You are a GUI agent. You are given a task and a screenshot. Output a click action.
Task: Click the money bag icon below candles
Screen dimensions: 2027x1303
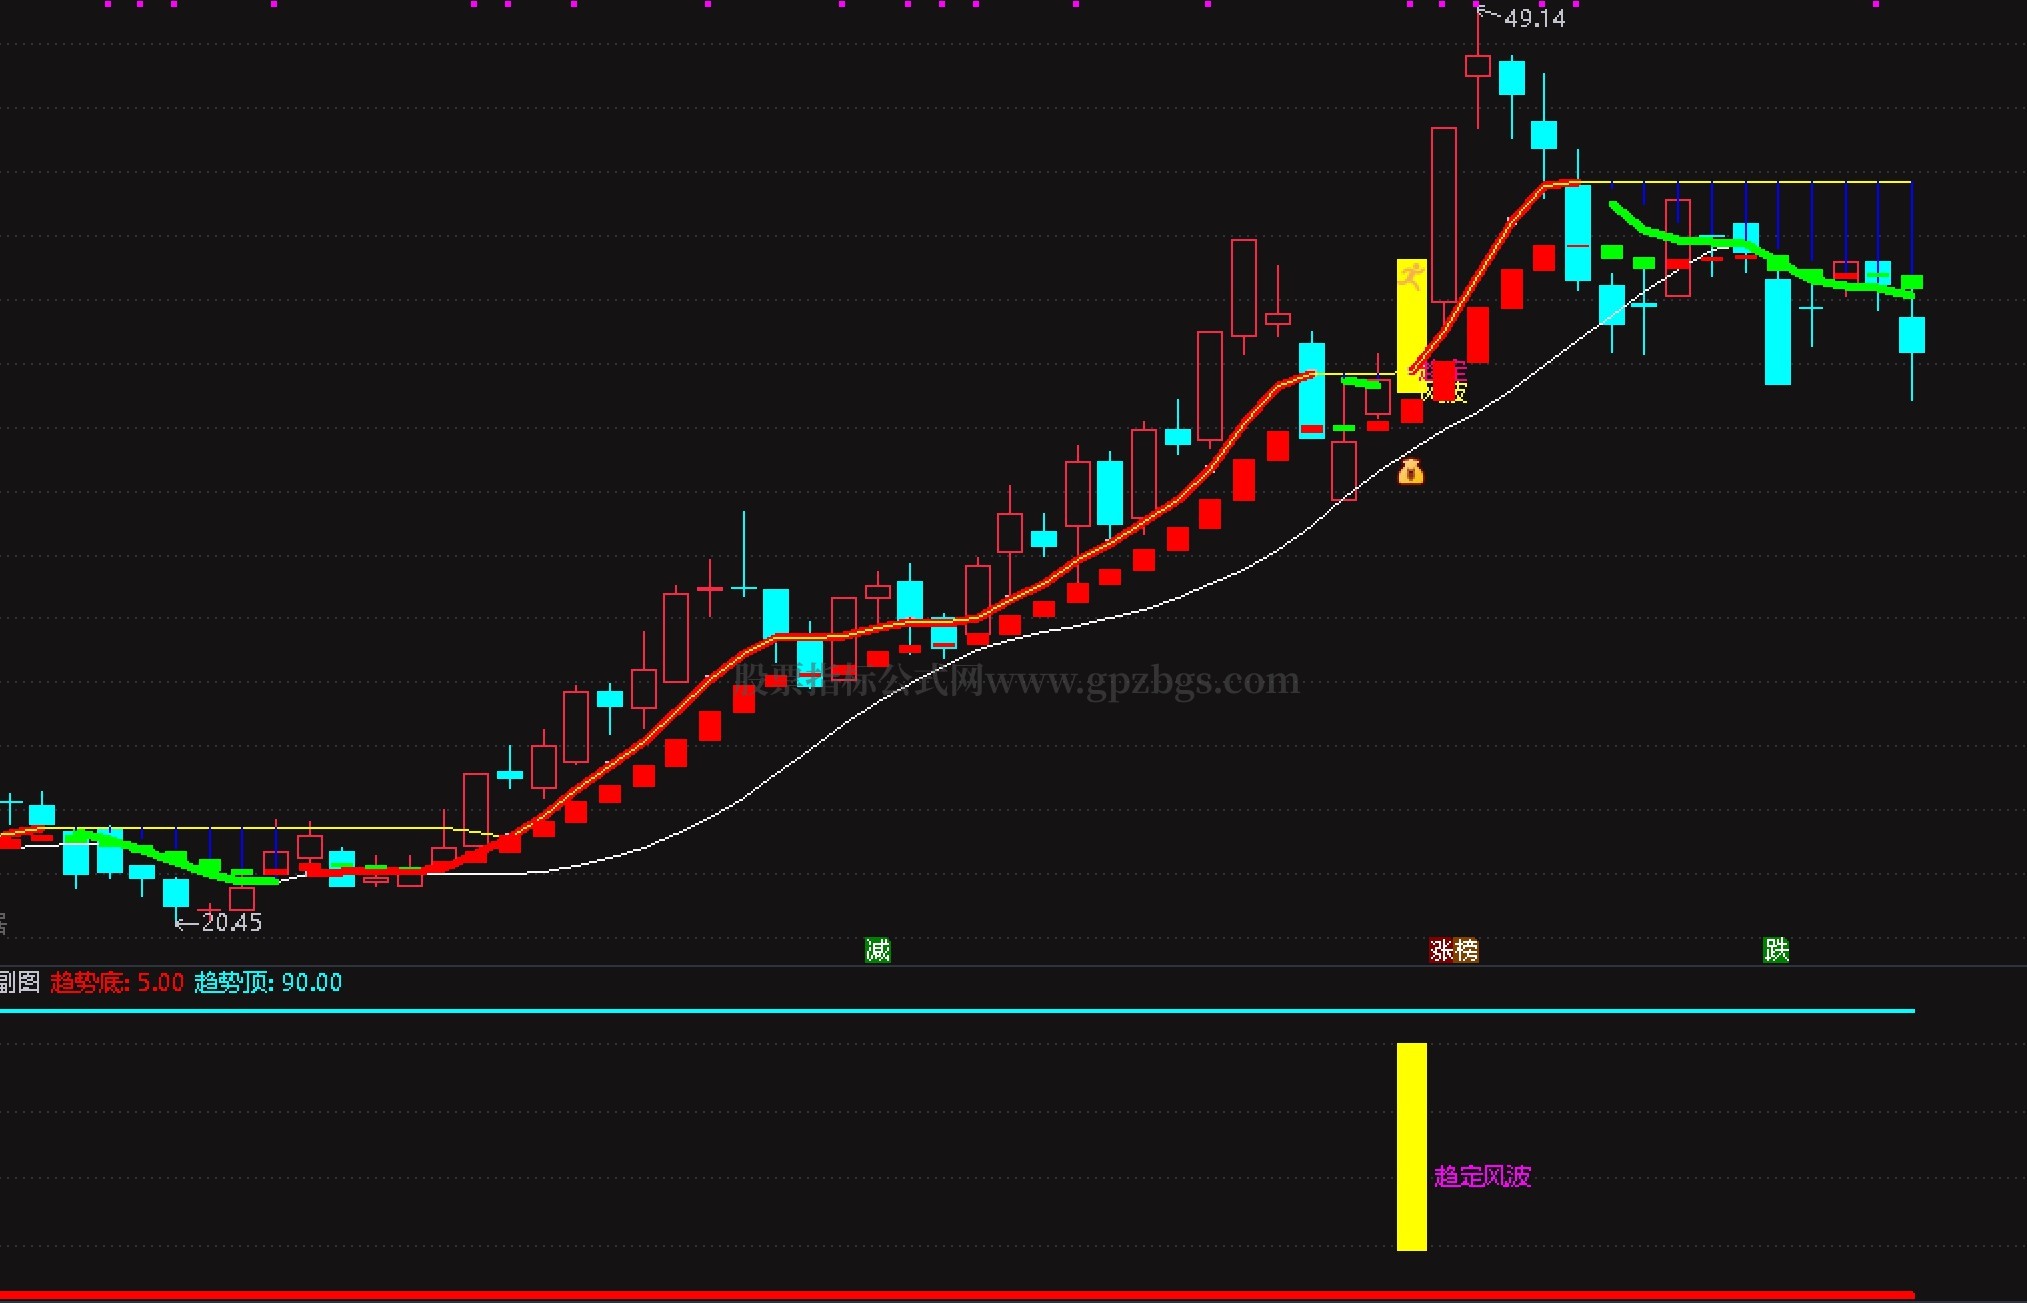[x=1410, y=471]
